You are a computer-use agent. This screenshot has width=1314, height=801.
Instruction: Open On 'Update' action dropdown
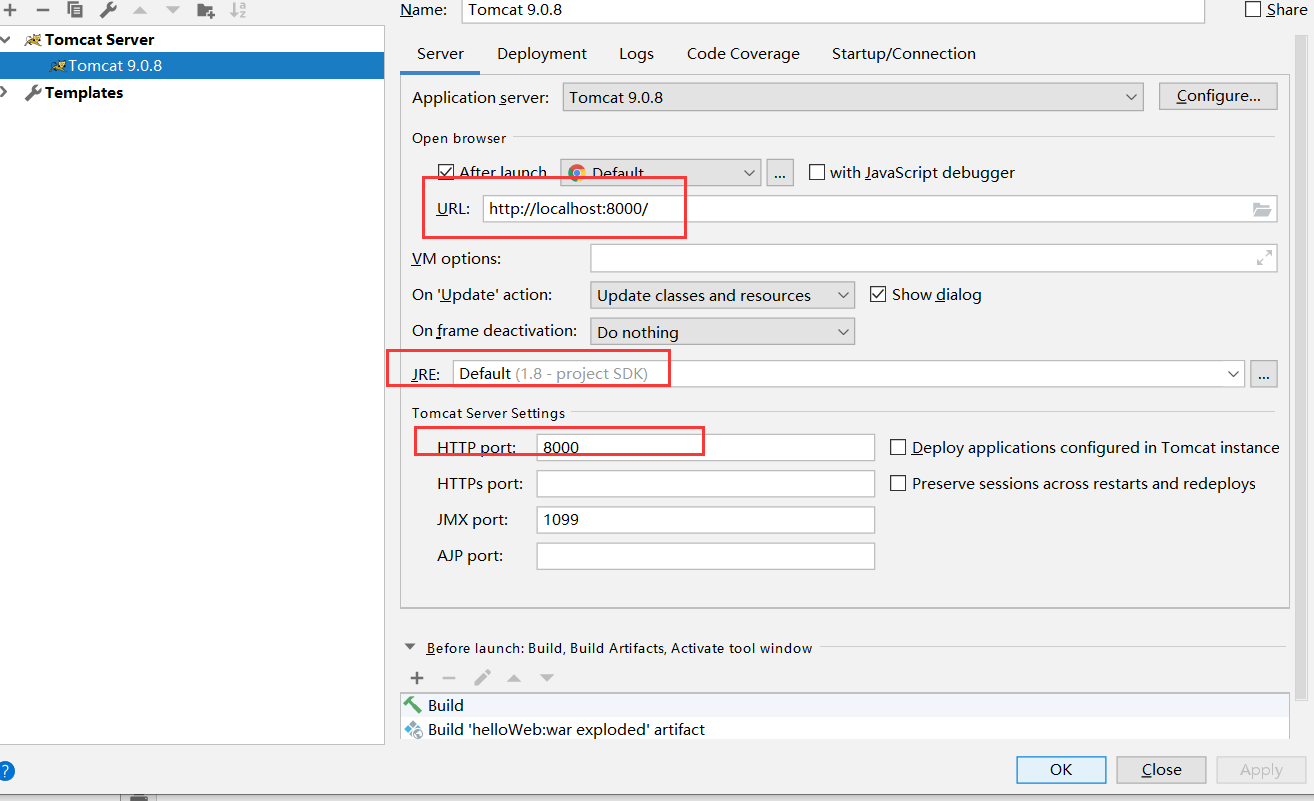(722, 295)
